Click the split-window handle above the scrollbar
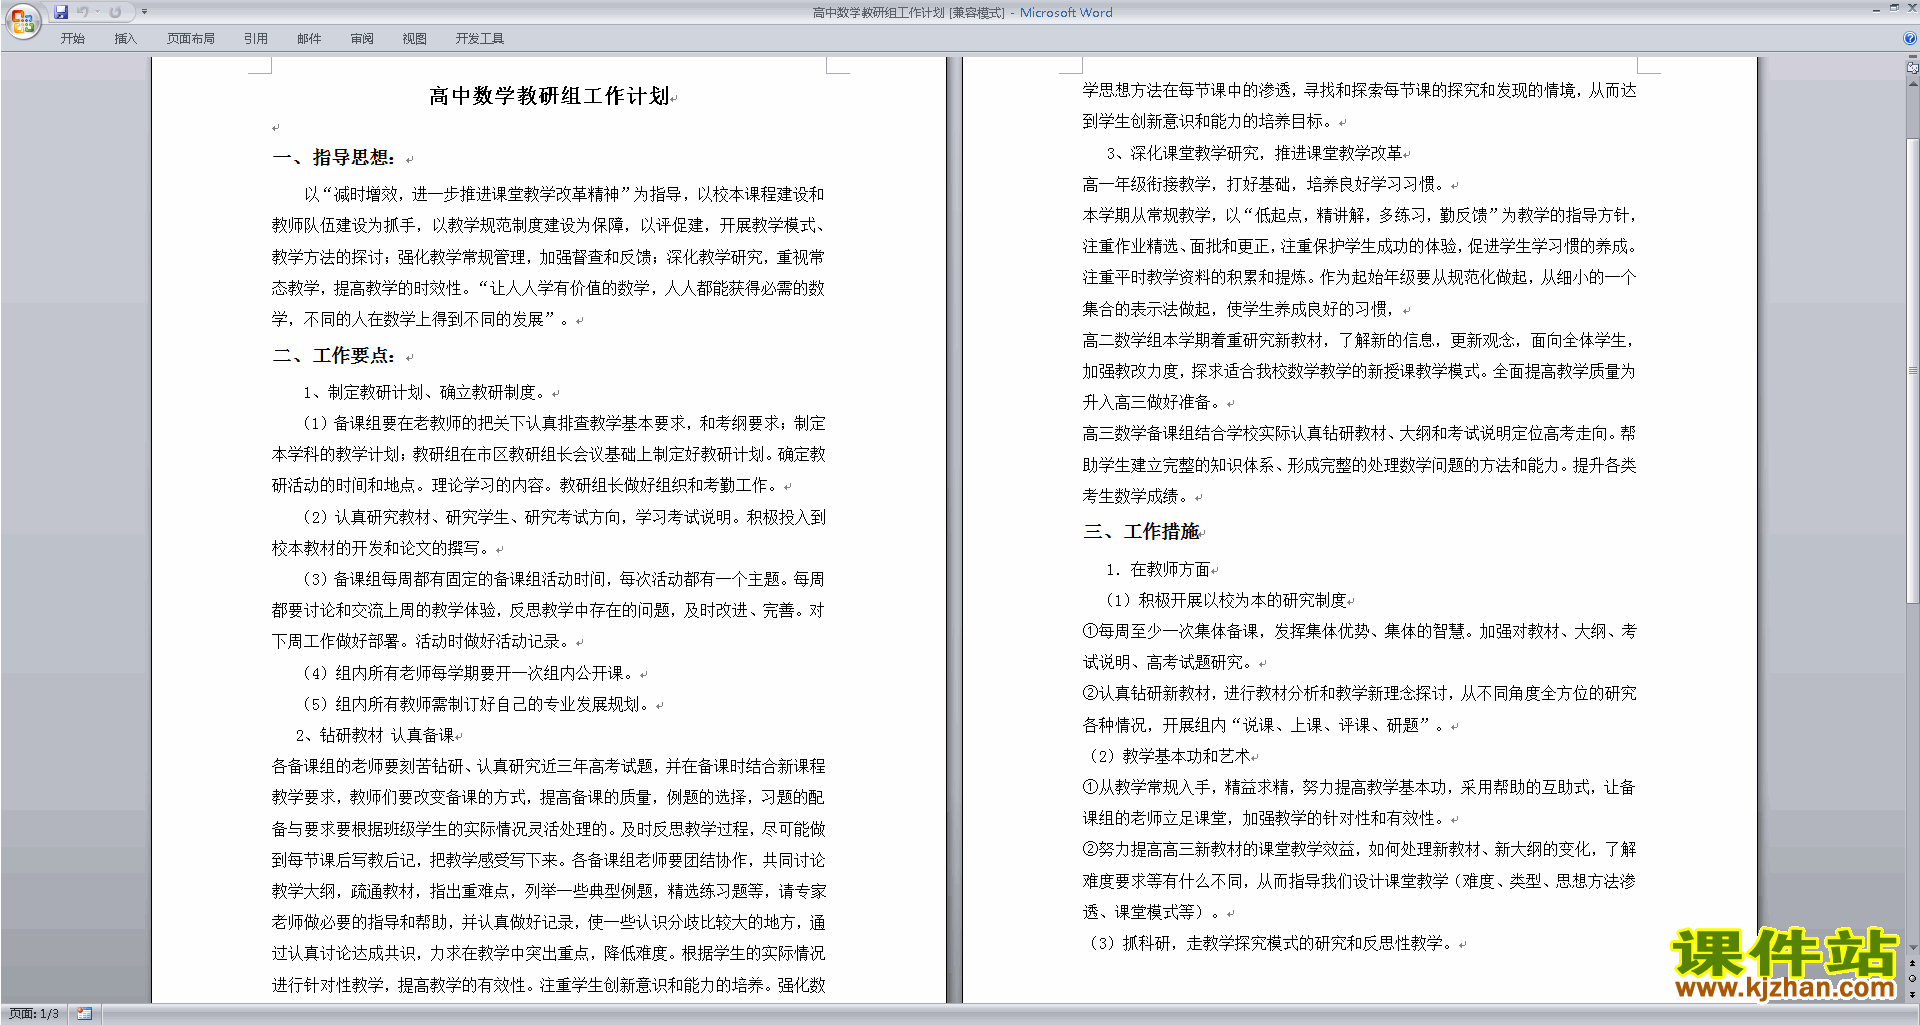This screenshot has height=1025, width=1920. [1913, 56]
